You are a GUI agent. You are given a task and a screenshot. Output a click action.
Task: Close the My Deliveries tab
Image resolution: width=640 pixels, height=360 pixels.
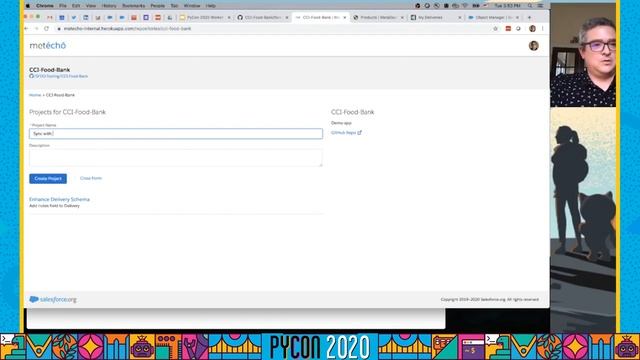460,18
